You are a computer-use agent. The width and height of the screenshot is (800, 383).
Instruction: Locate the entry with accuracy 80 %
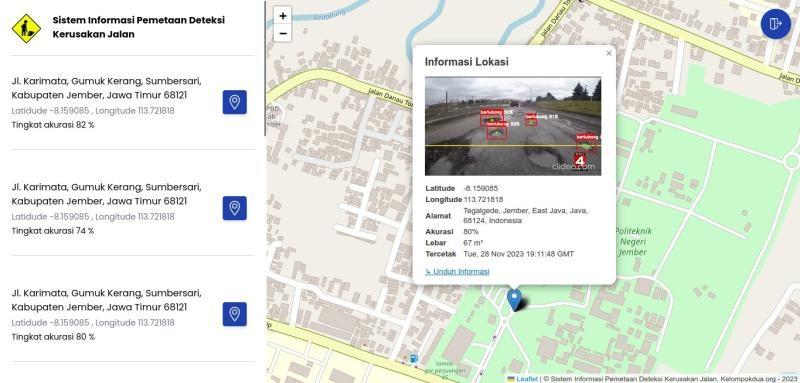pyautogui.click(x=234, y=314)
